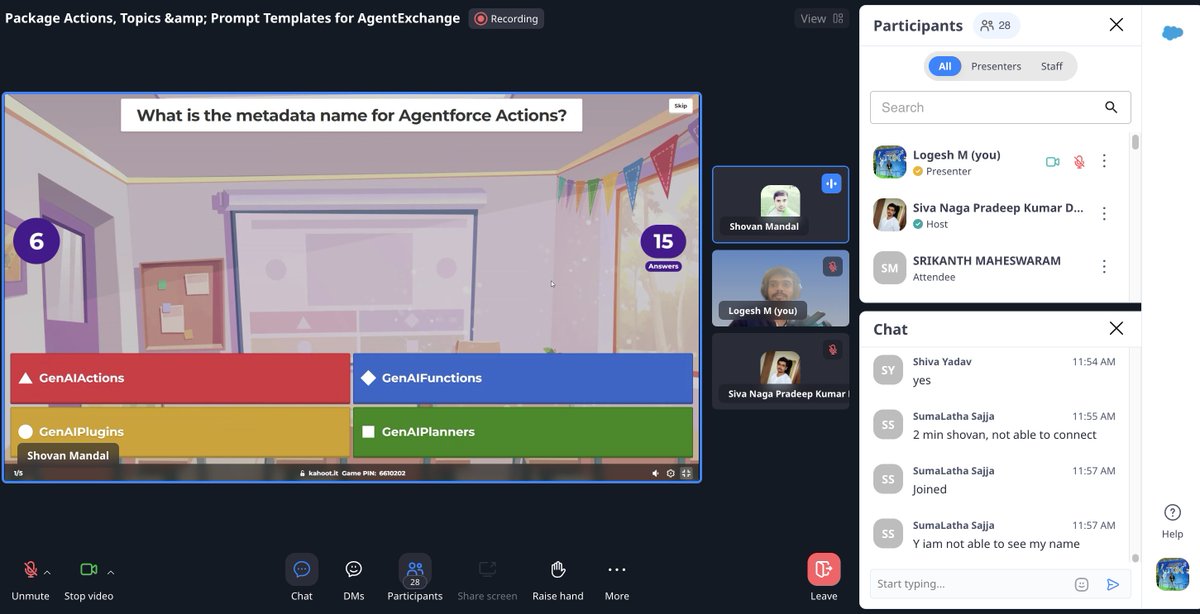Click the search magnifier icon

click(1111, 107)
